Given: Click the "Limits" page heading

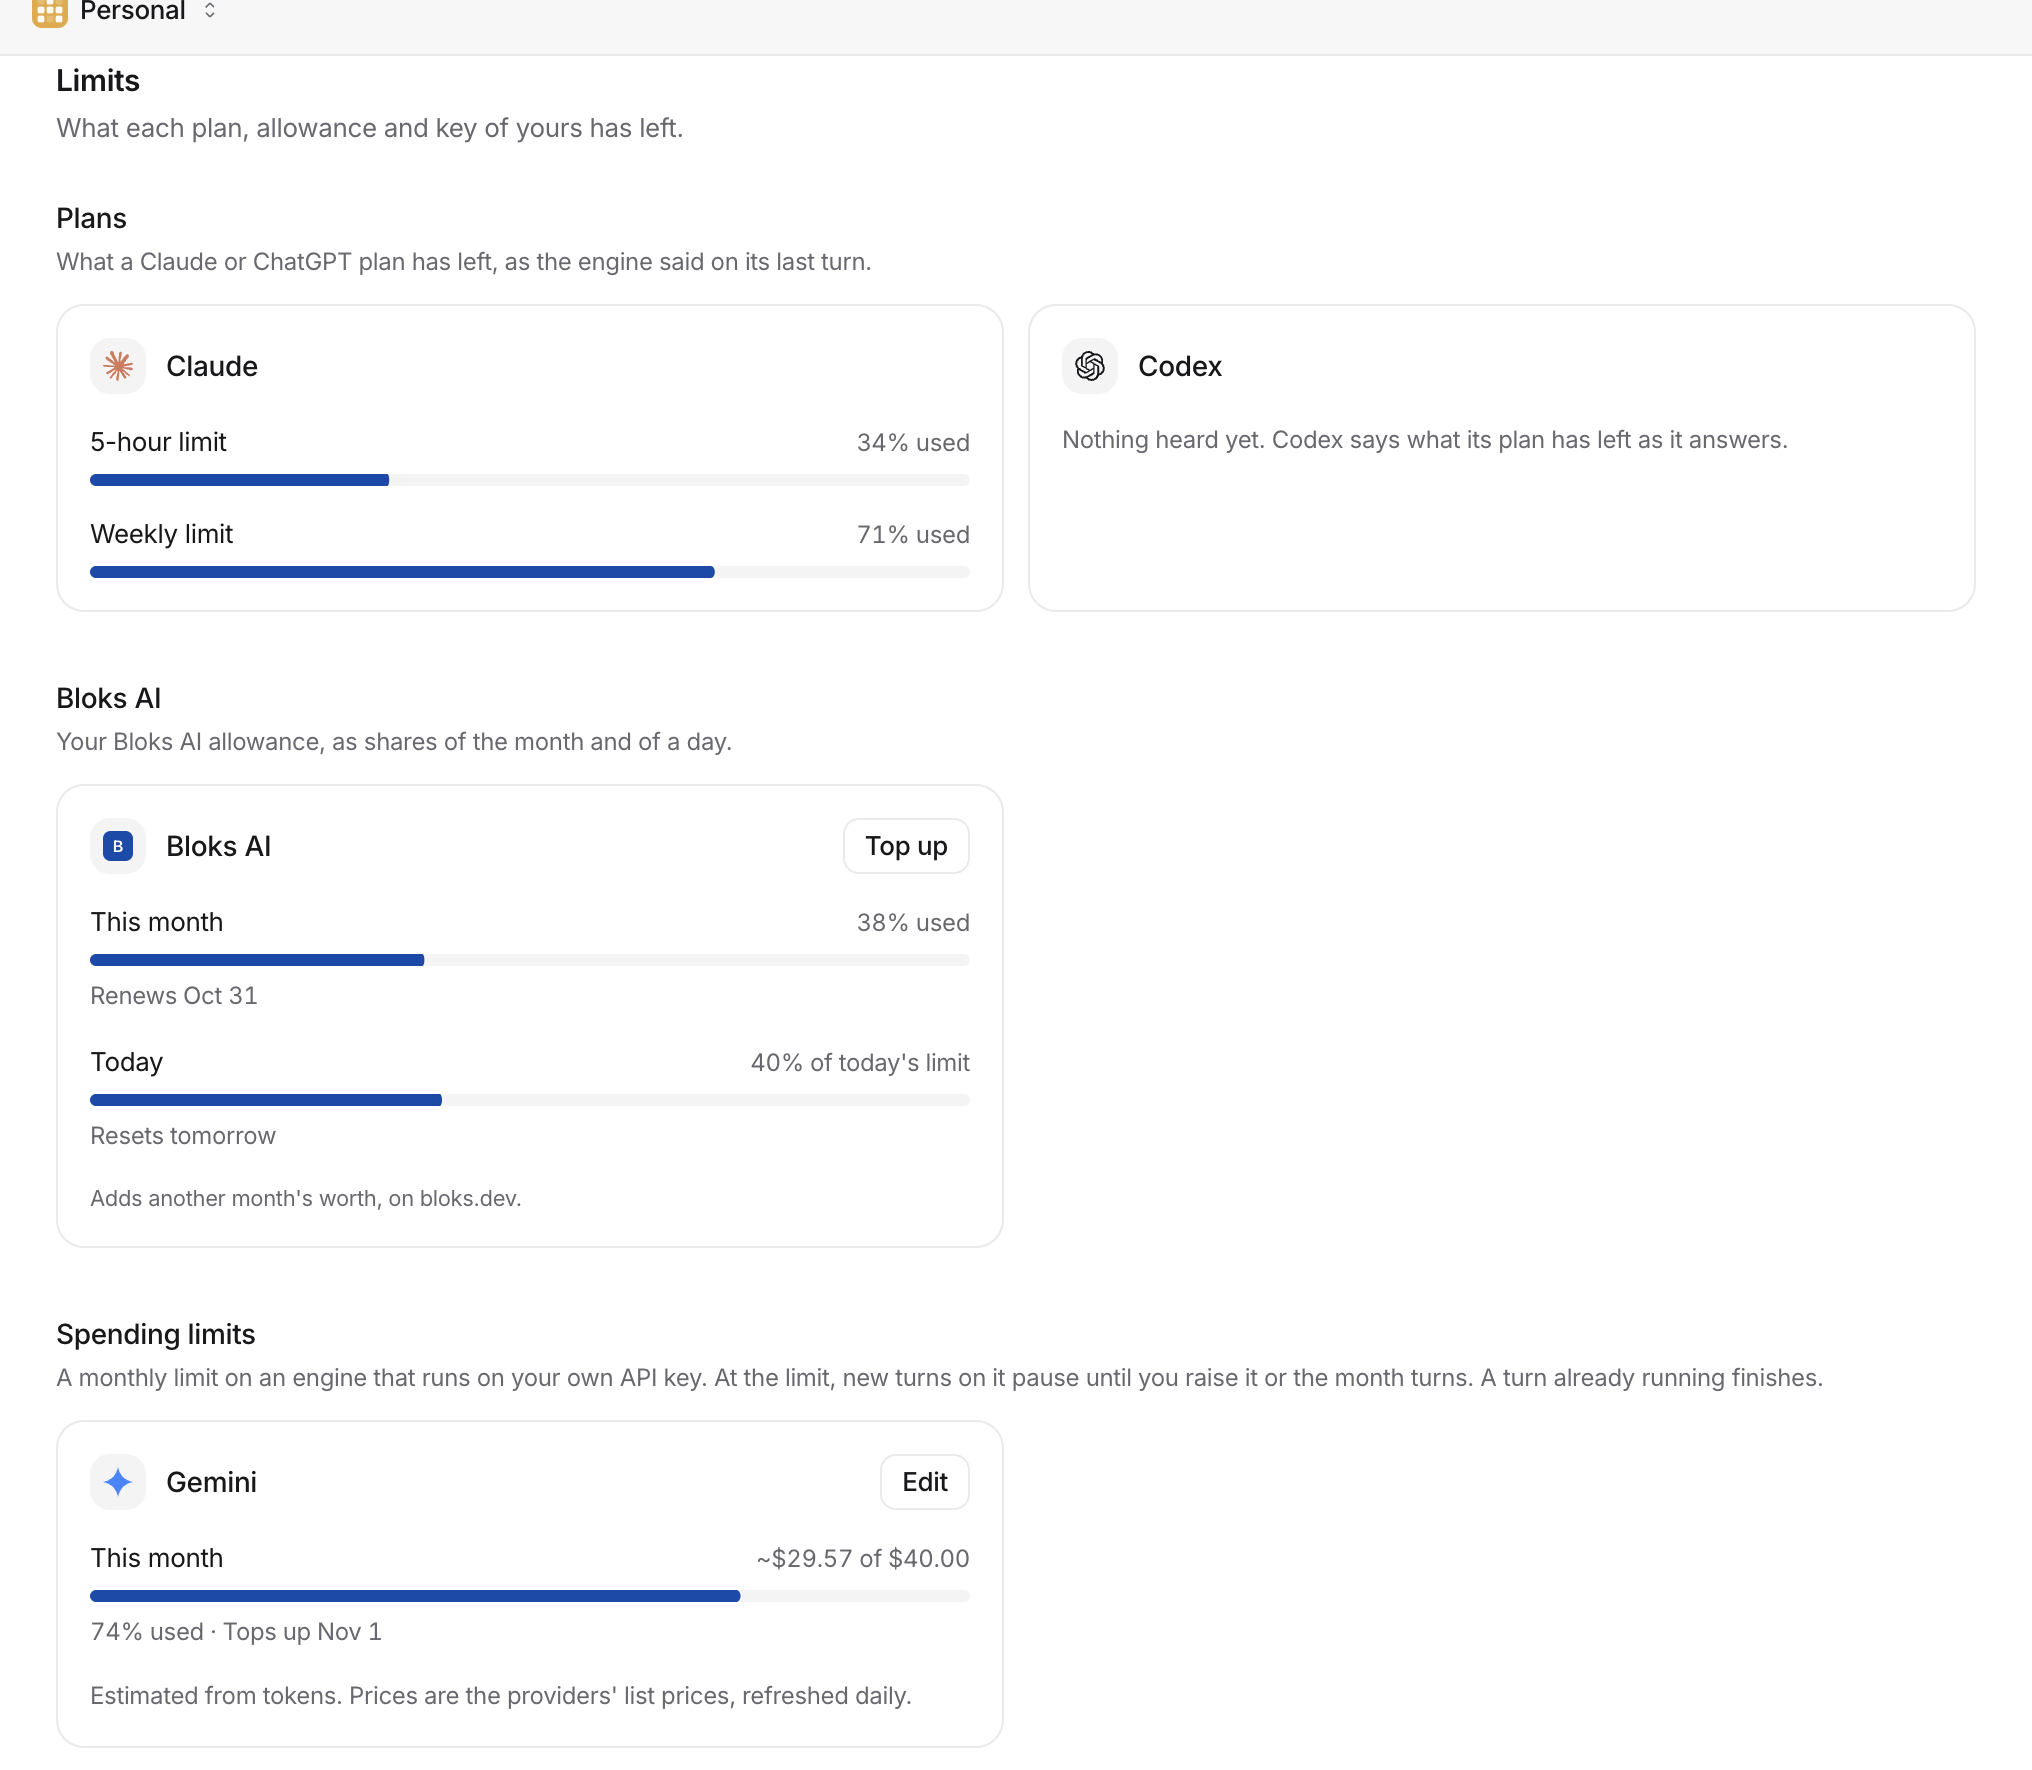Looking at the screenshot, I should pos(98,81).
